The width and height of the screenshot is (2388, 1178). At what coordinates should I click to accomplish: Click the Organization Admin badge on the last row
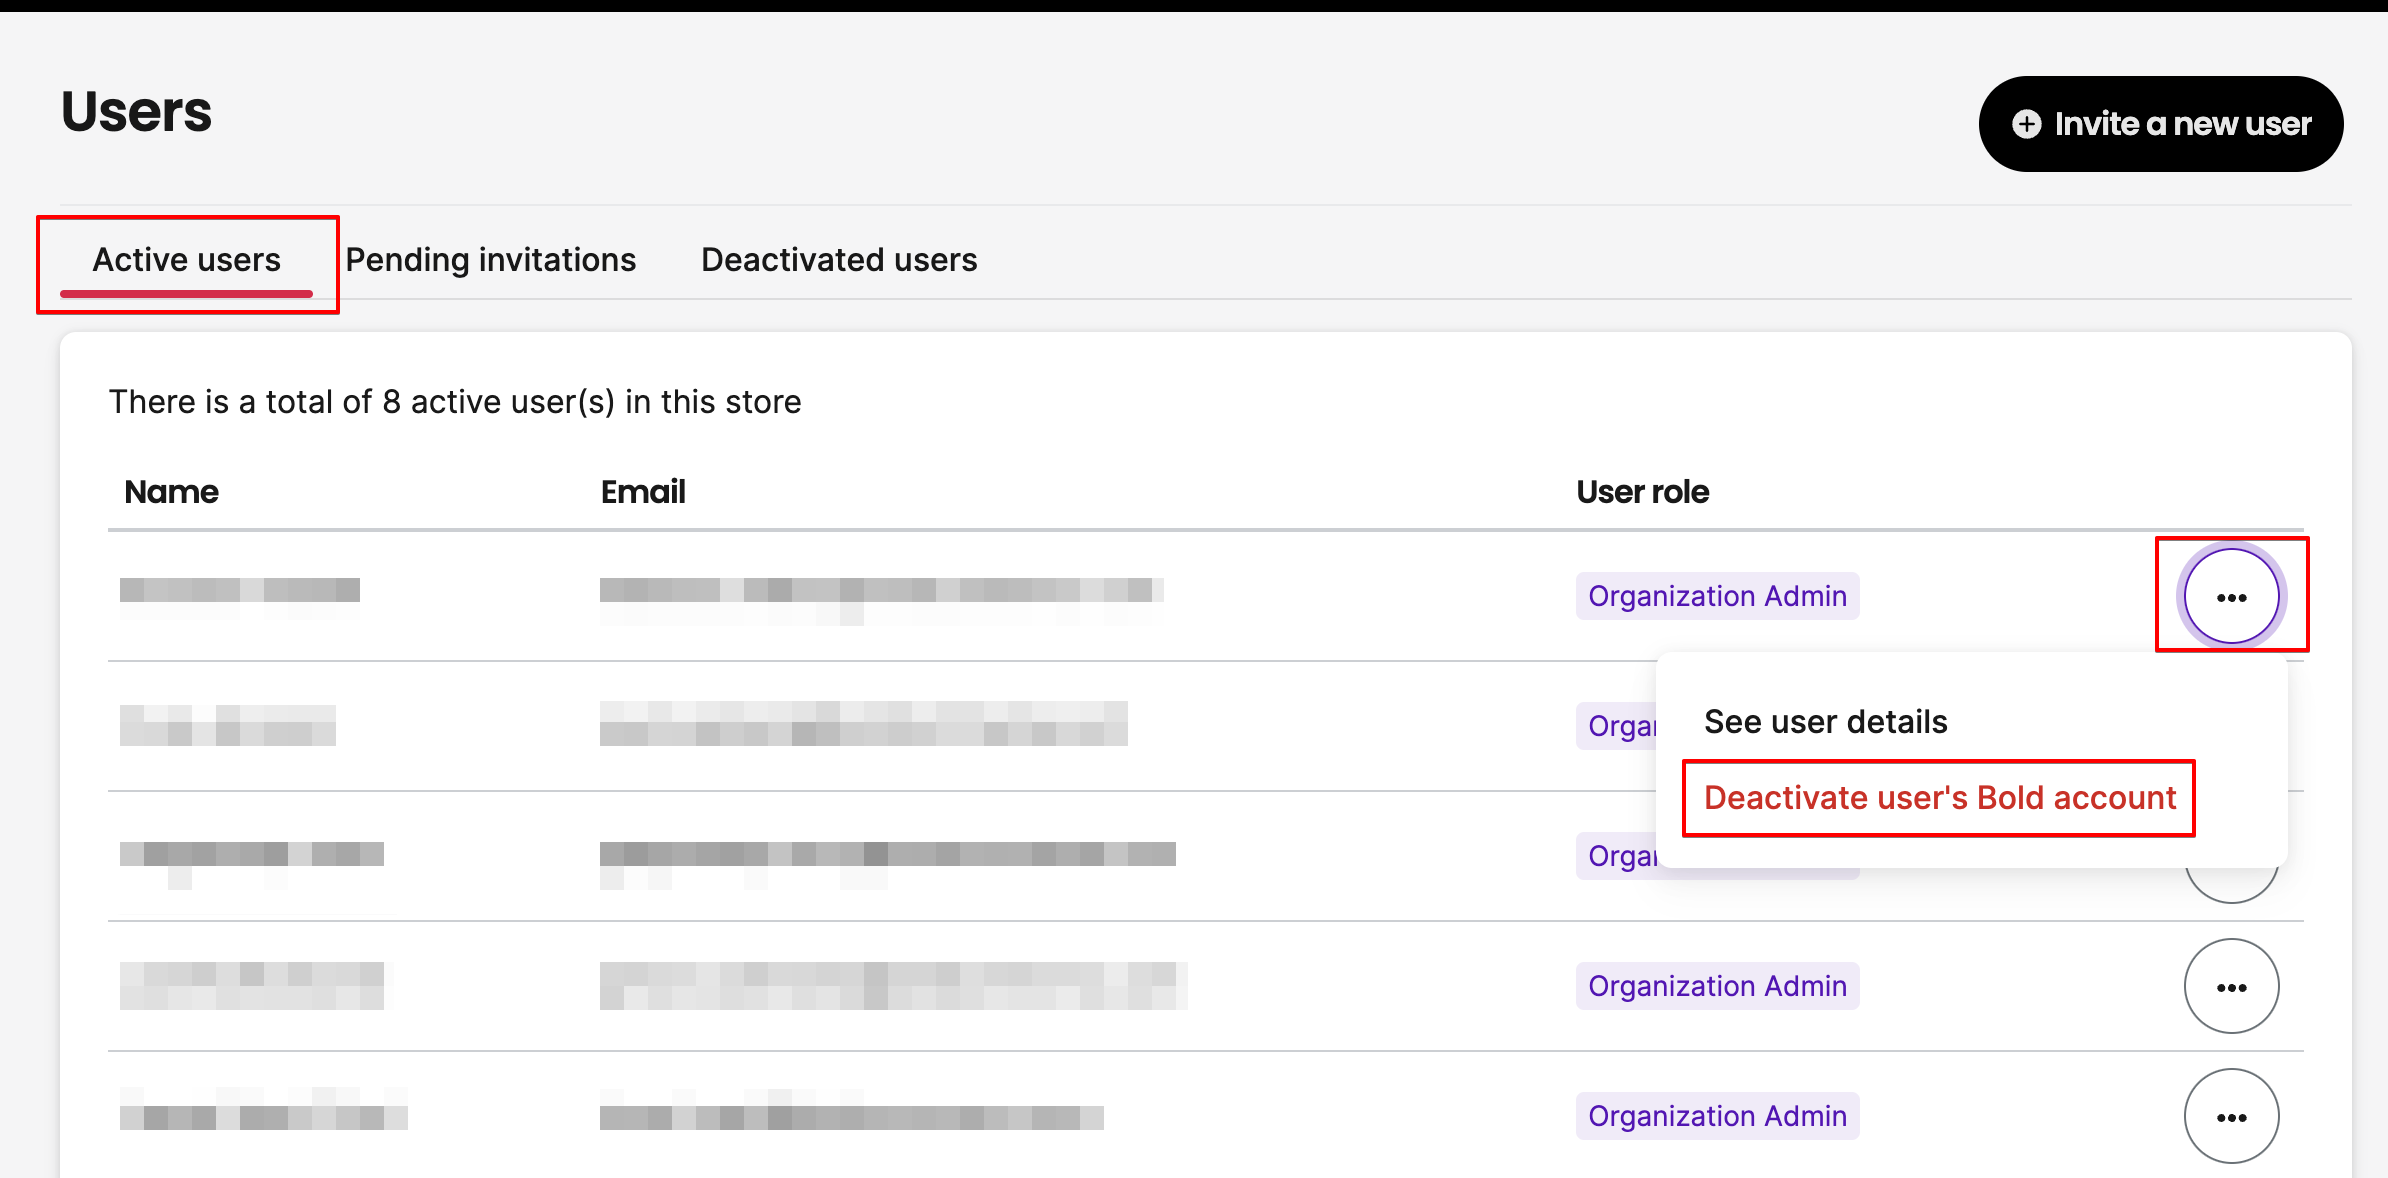coord(1717,1115)
